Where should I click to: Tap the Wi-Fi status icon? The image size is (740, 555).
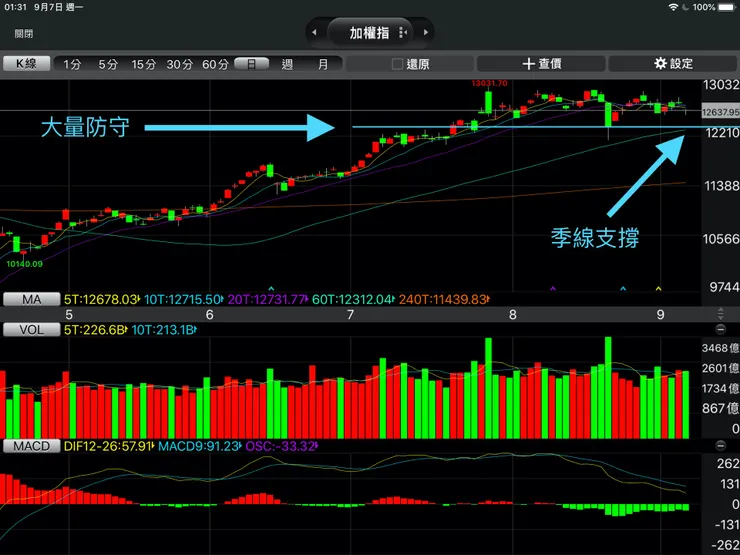click(673, 7)
